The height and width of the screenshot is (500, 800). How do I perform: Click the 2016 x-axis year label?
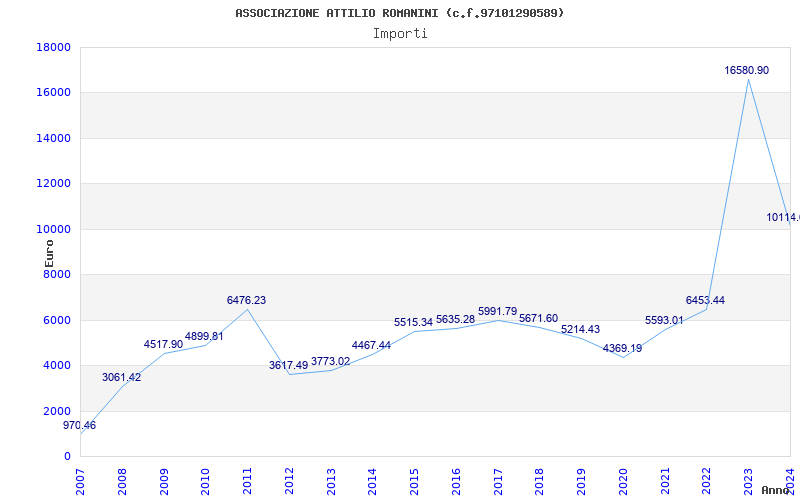456,482
